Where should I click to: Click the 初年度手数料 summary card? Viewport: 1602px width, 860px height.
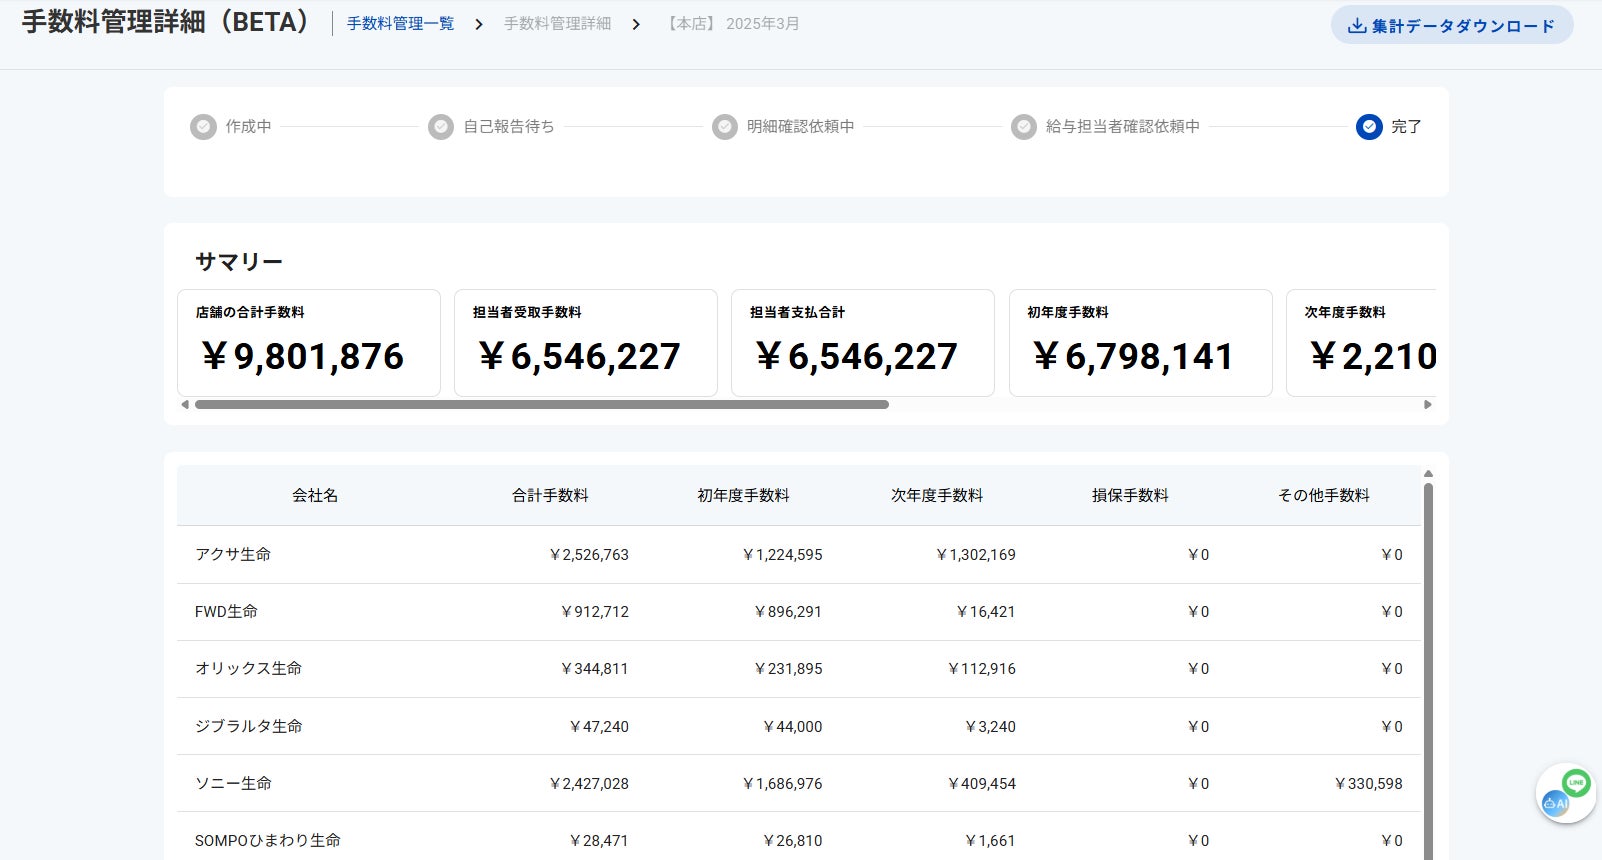[1140, 343]
